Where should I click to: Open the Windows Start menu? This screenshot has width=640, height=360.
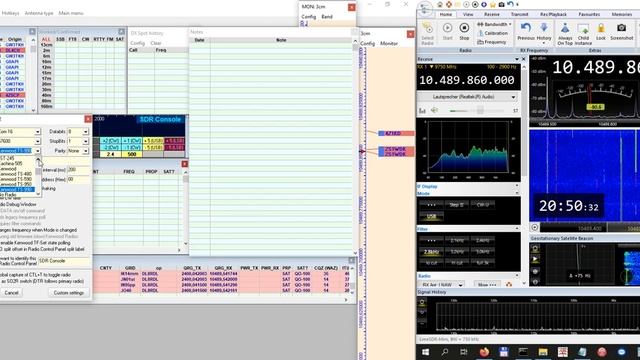tap(425, 352)
